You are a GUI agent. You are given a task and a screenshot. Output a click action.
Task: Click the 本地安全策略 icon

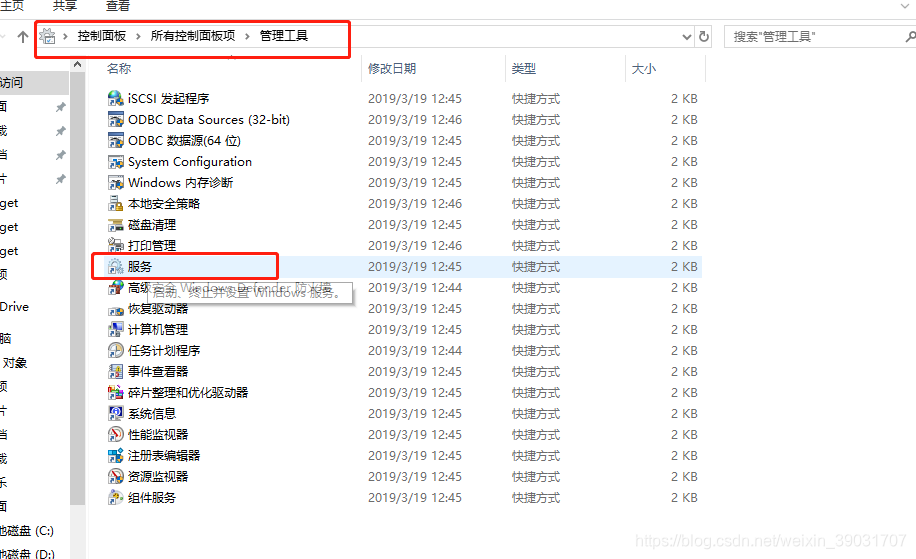pyautogui.click(x=116, y=203)
